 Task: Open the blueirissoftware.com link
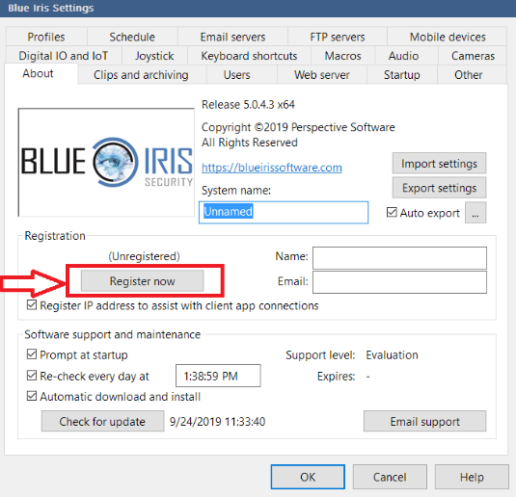pyautogui.click(x=272, y=167)
